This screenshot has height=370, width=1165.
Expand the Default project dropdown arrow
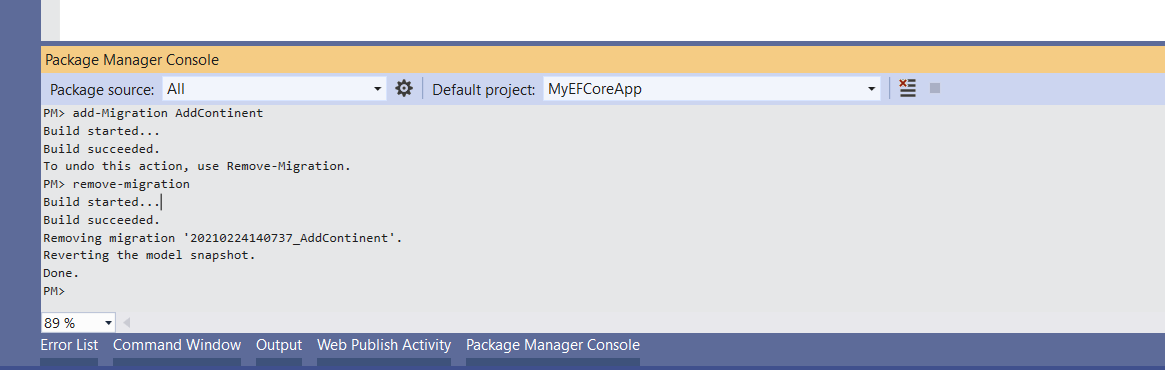[872, 89]
